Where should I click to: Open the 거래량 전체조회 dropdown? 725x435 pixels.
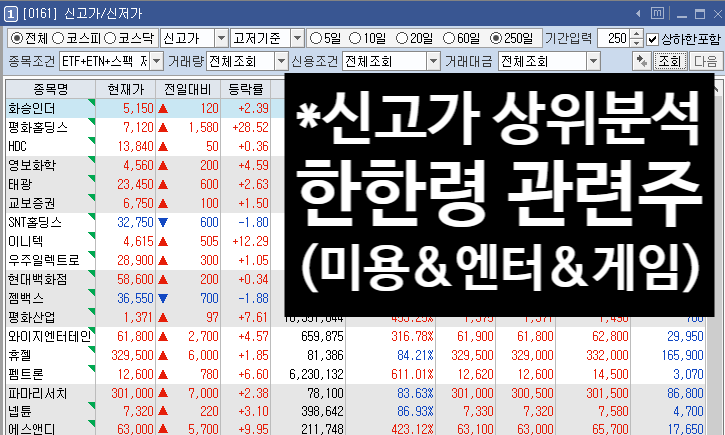click(x=281, y=61)
